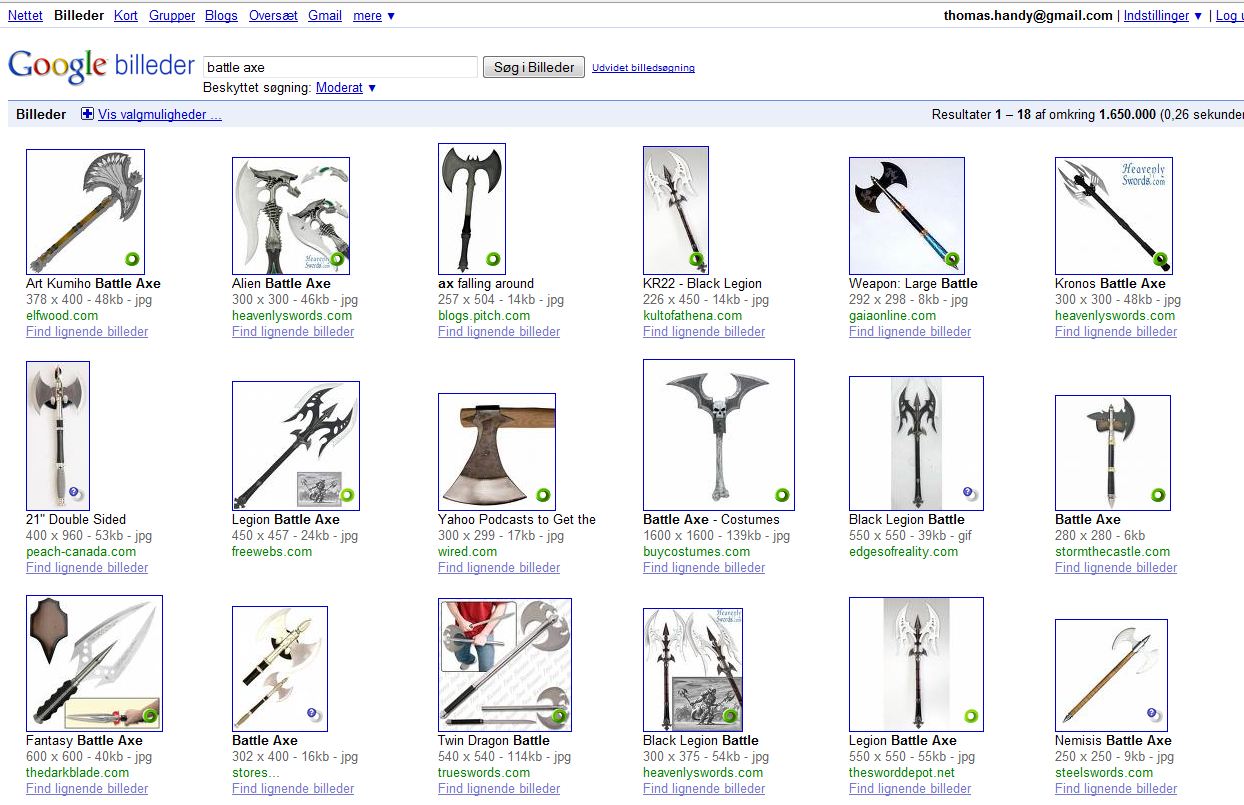Find lignende billeder for Kronos Battle Axe
This screenshot has height=805, width=1244.
(1116, 332)
